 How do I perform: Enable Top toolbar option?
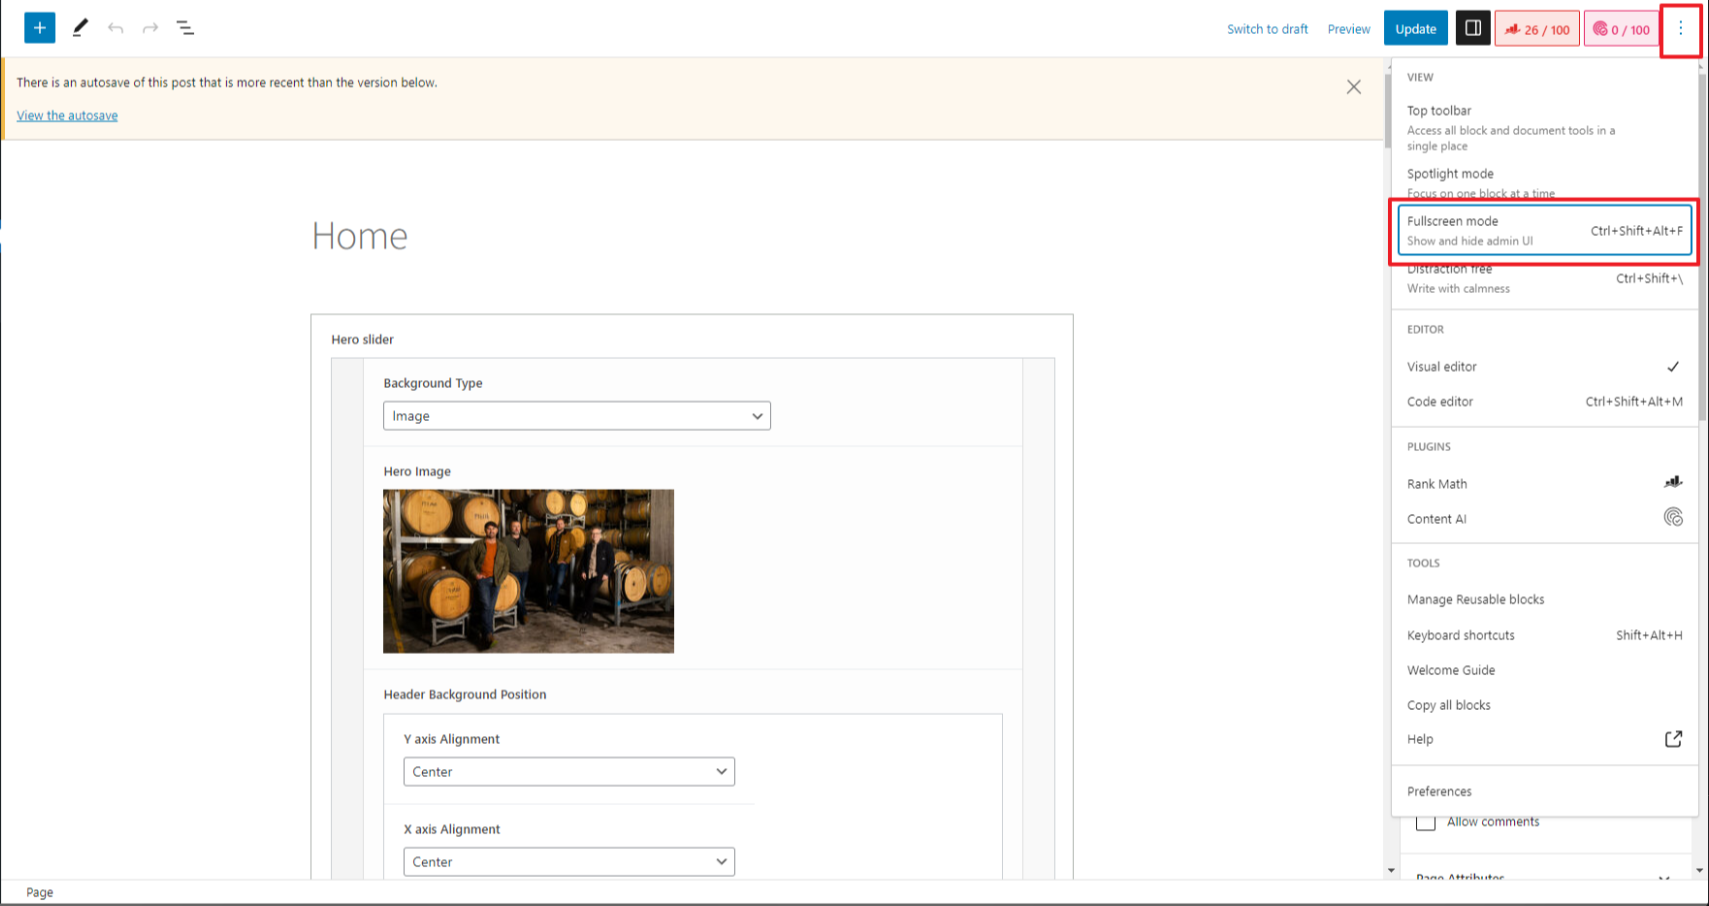click(1544, 127)
